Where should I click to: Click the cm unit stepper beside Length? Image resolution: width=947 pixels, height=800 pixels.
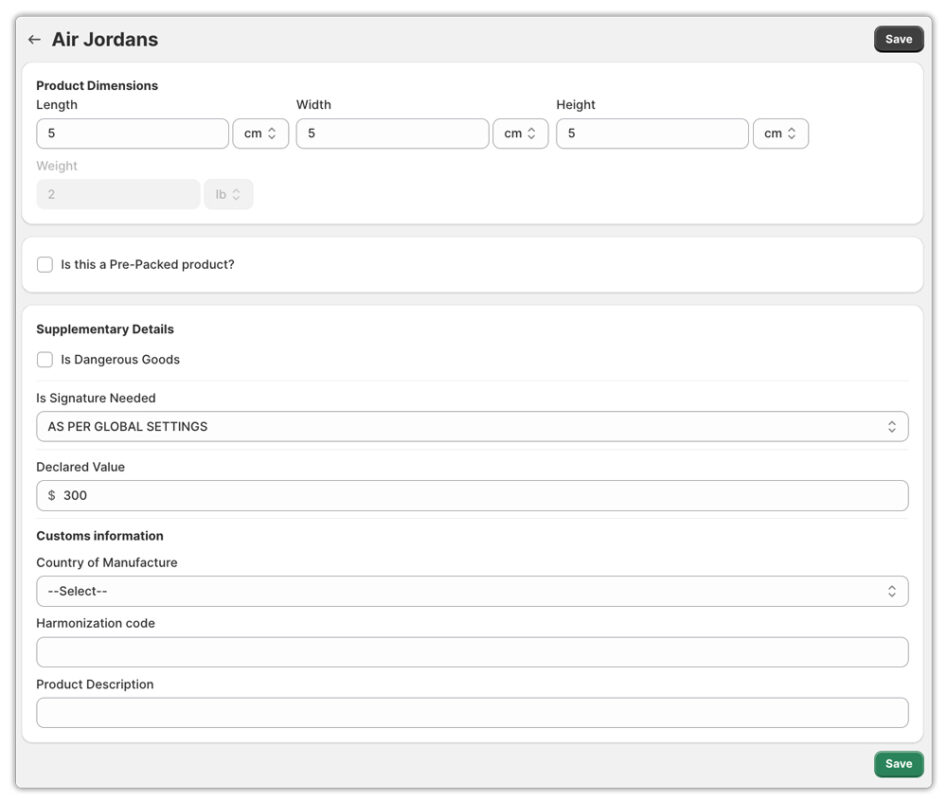(x=260, y=133)
